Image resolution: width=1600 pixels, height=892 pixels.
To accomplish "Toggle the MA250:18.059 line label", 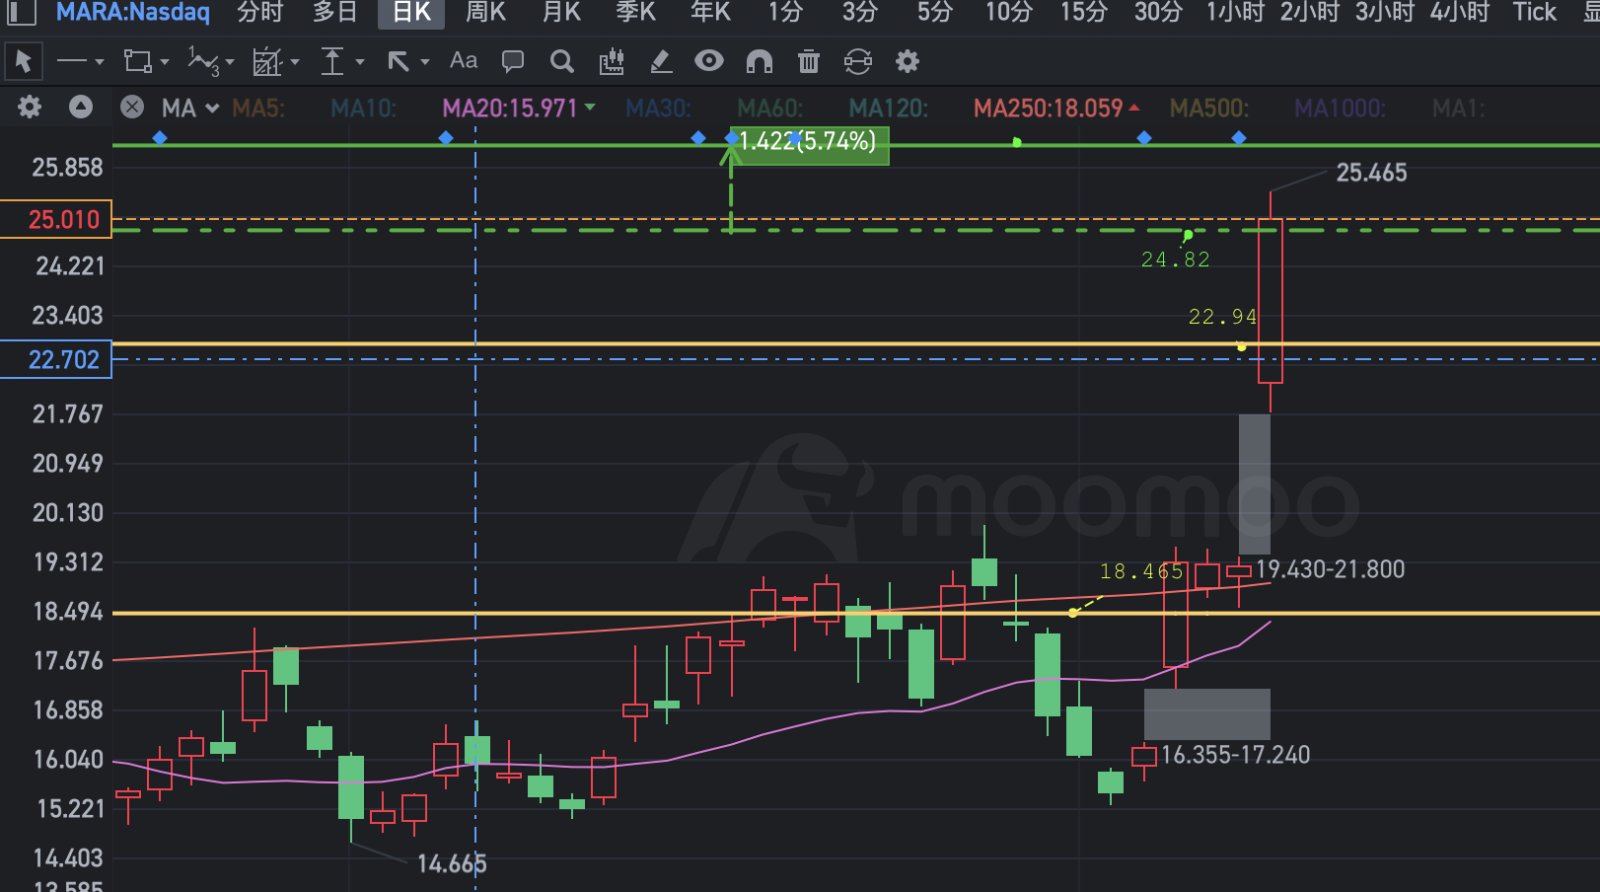I will (x=1049, y=108).
